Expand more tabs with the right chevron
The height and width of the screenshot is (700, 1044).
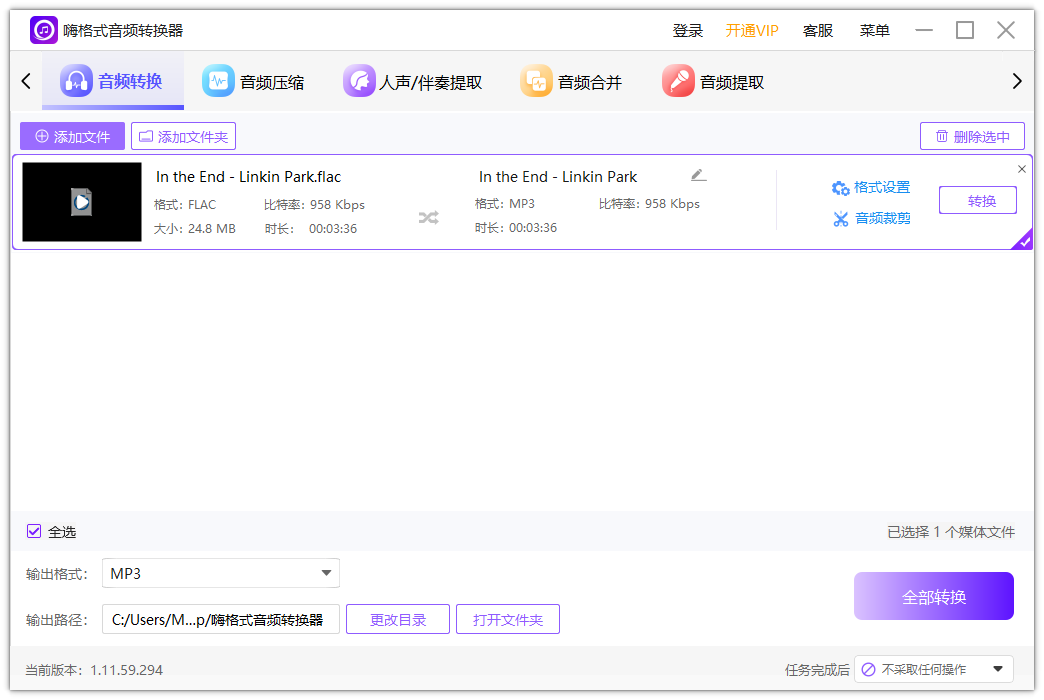point(1017,80)
